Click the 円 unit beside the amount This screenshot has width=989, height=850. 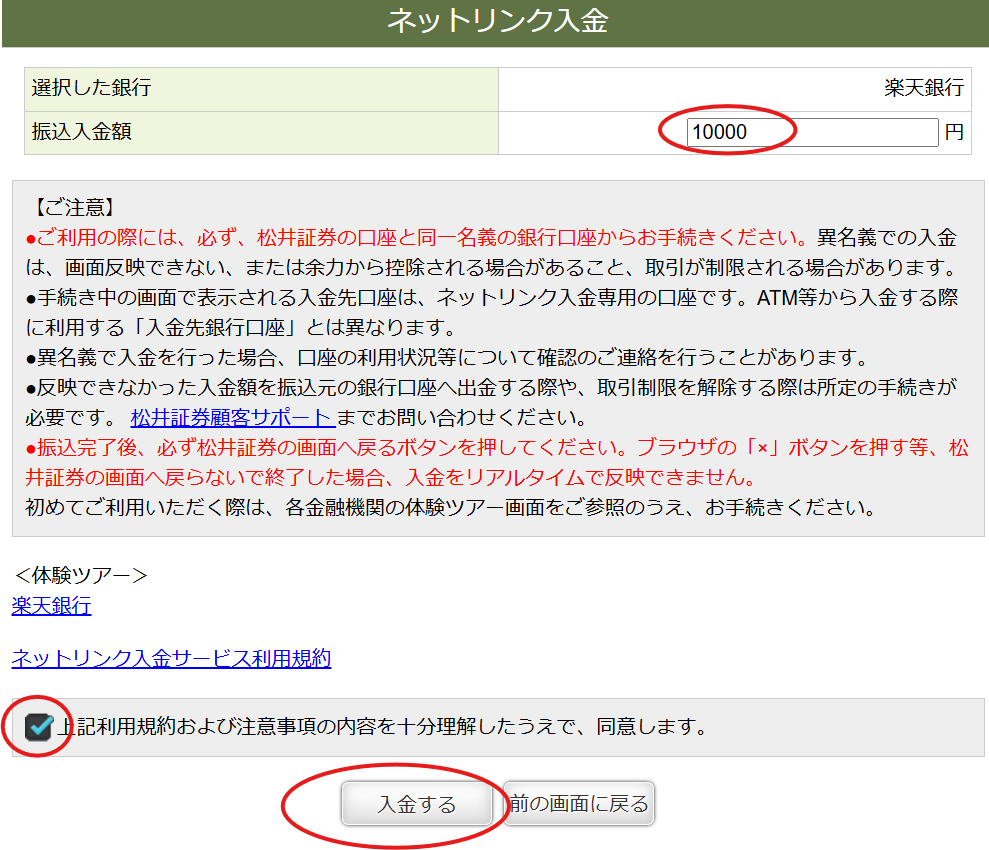pos(953,132)
